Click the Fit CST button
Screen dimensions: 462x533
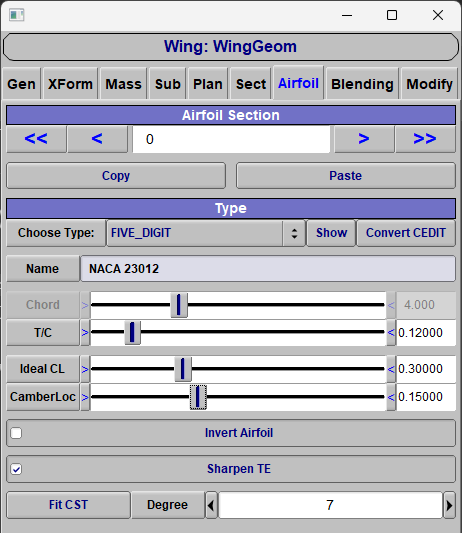[68, 505]
